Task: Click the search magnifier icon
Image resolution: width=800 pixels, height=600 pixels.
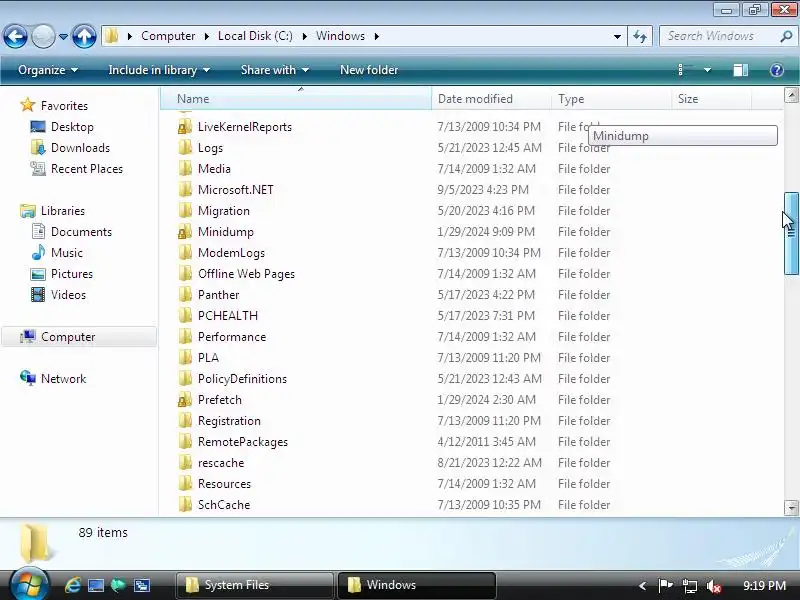Action: [786, 36]
